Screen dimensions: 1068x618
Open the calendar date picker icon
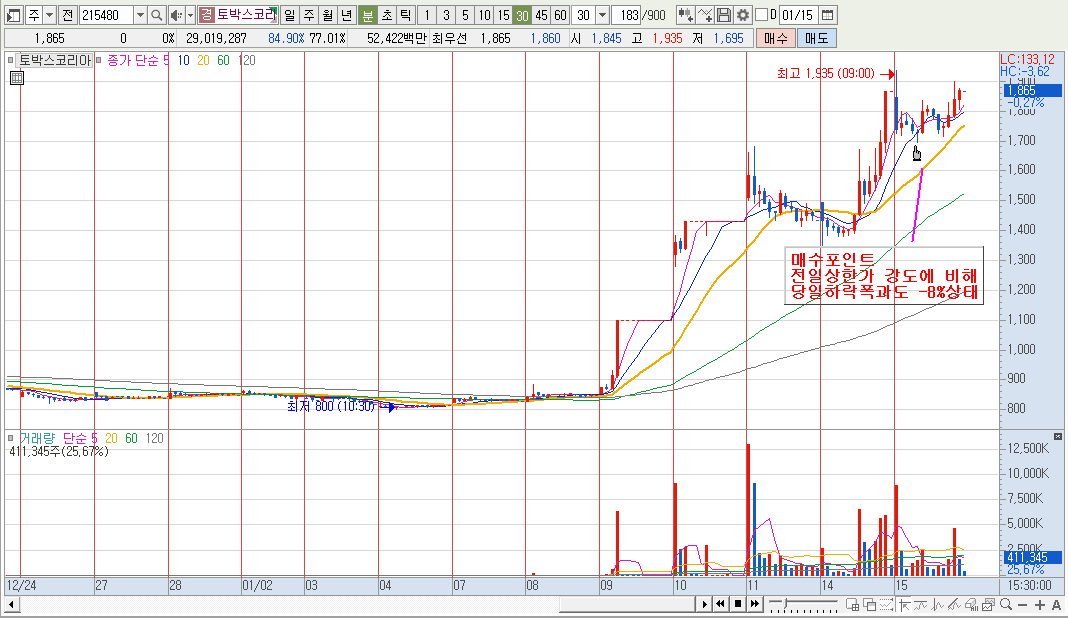click(828, 15)
